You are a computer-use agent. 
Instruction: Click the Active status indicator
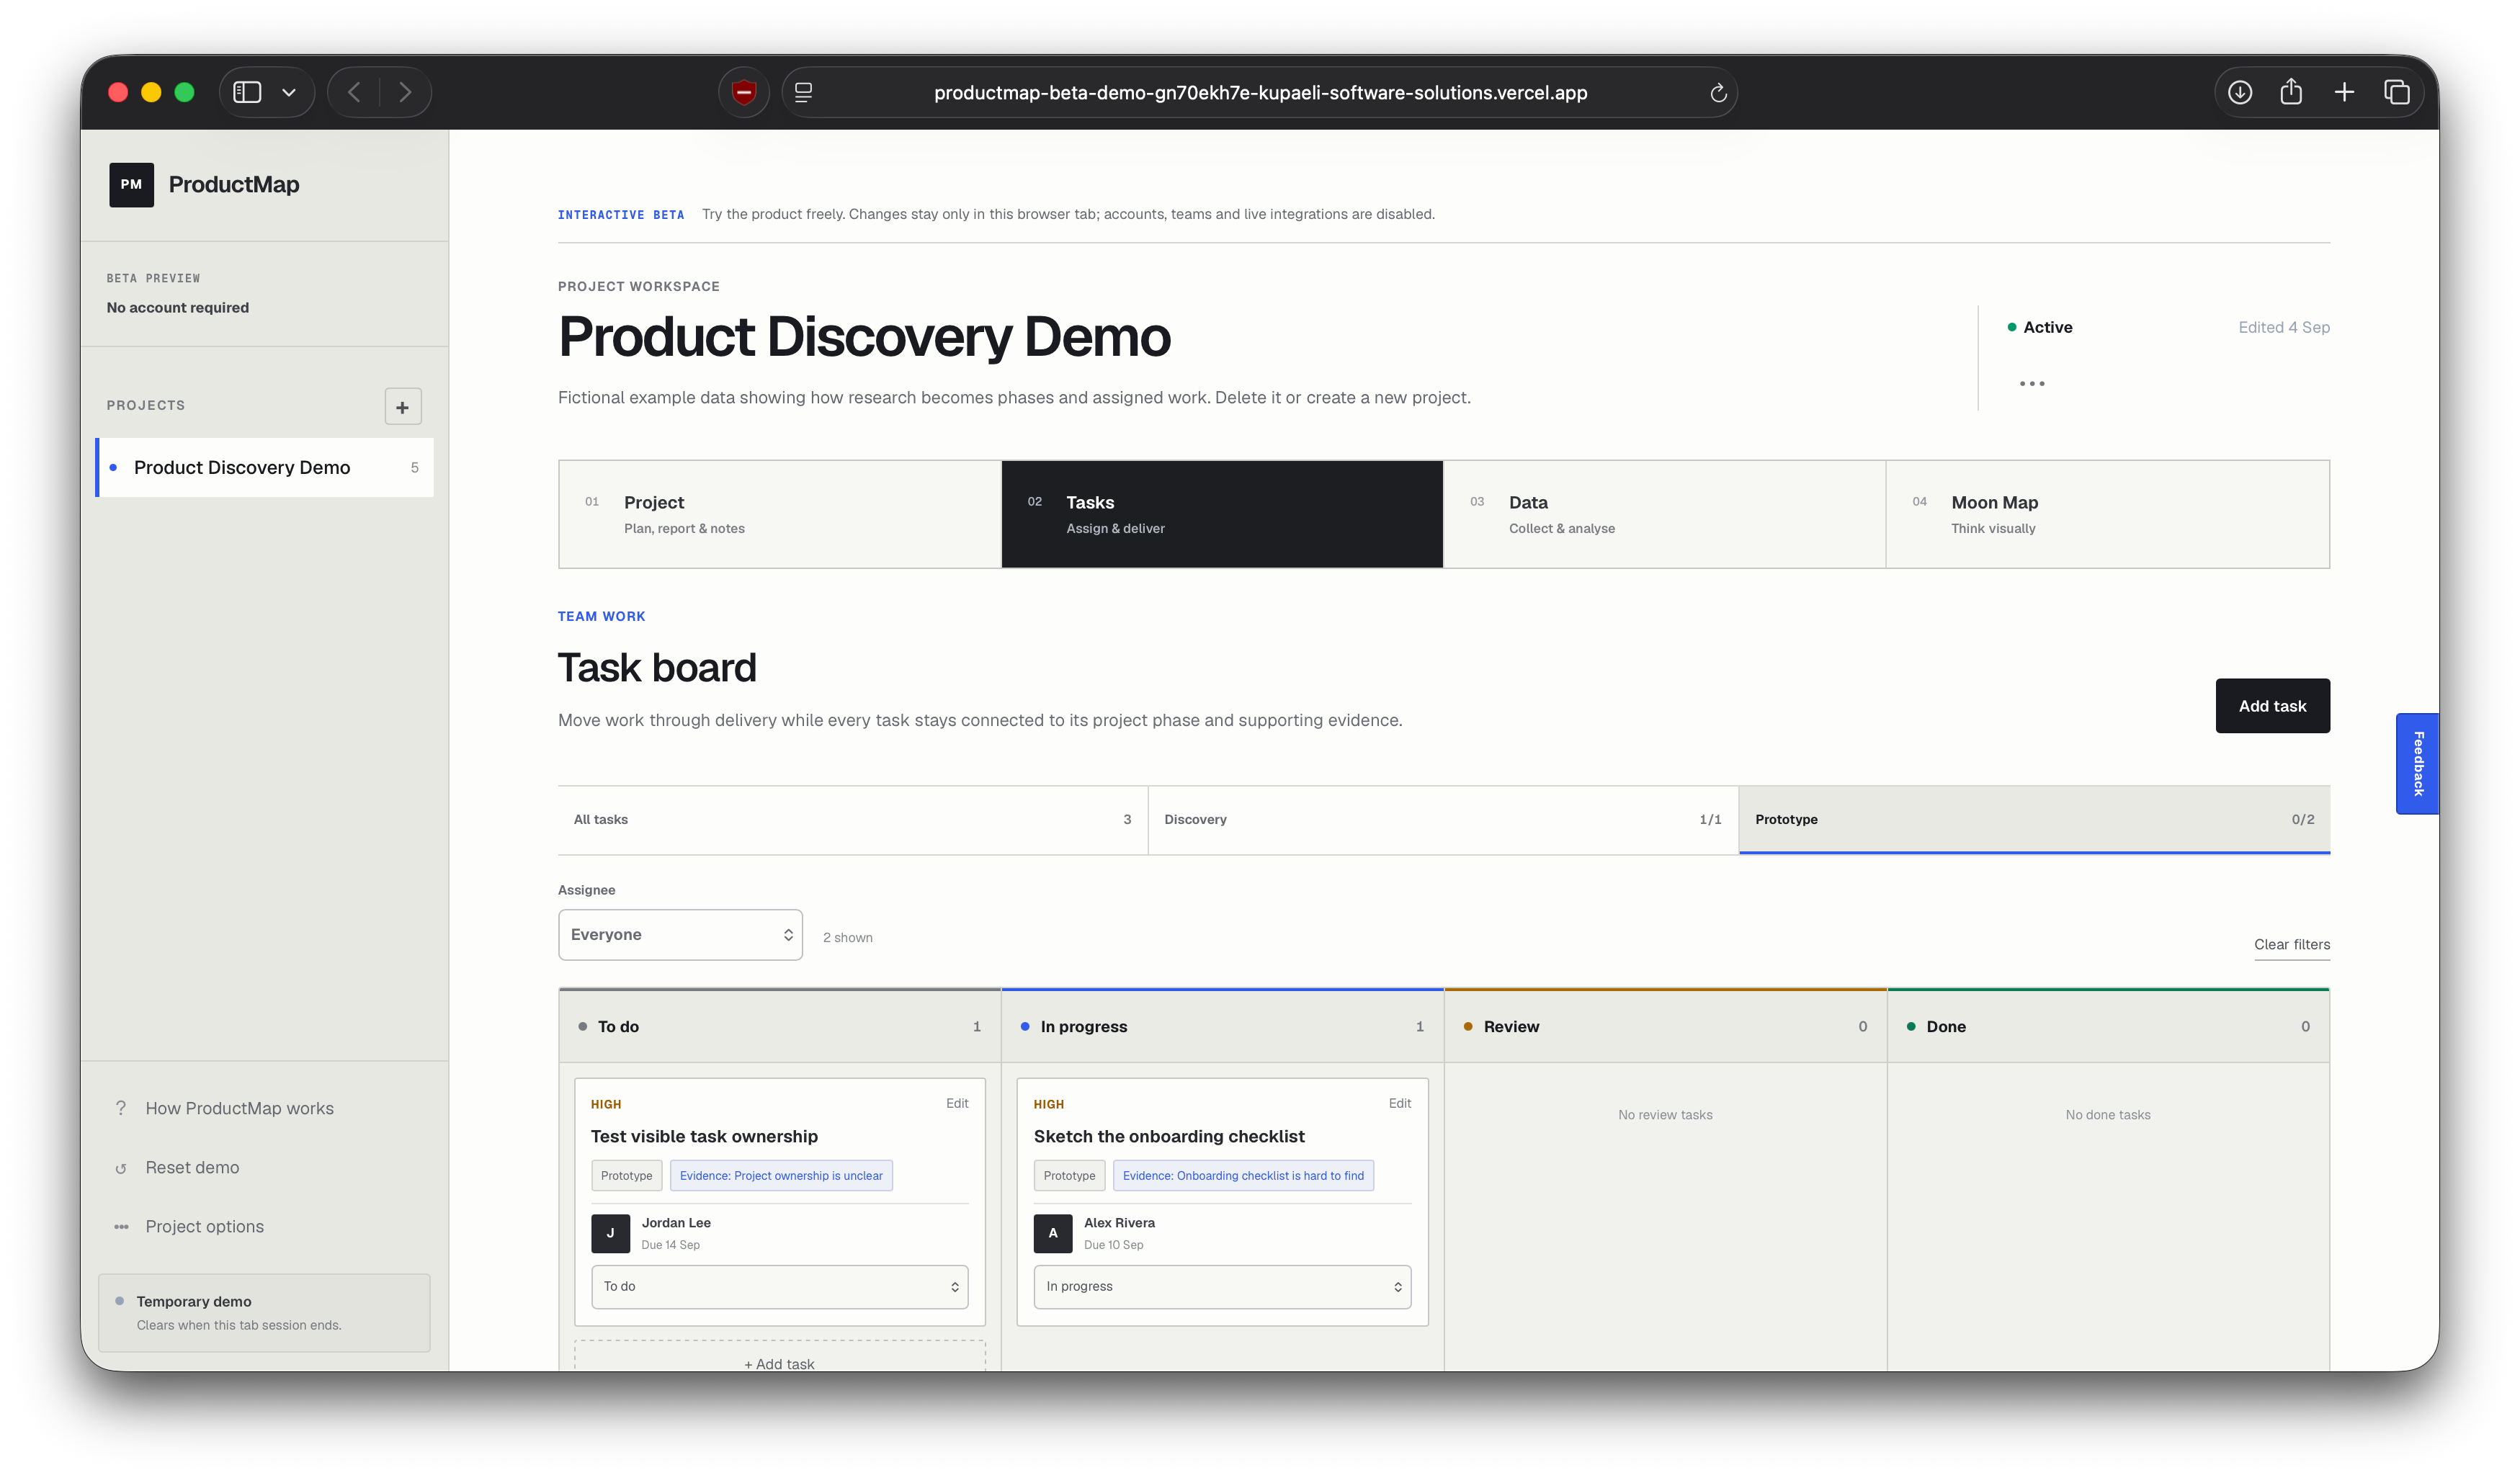[2040, 327]
